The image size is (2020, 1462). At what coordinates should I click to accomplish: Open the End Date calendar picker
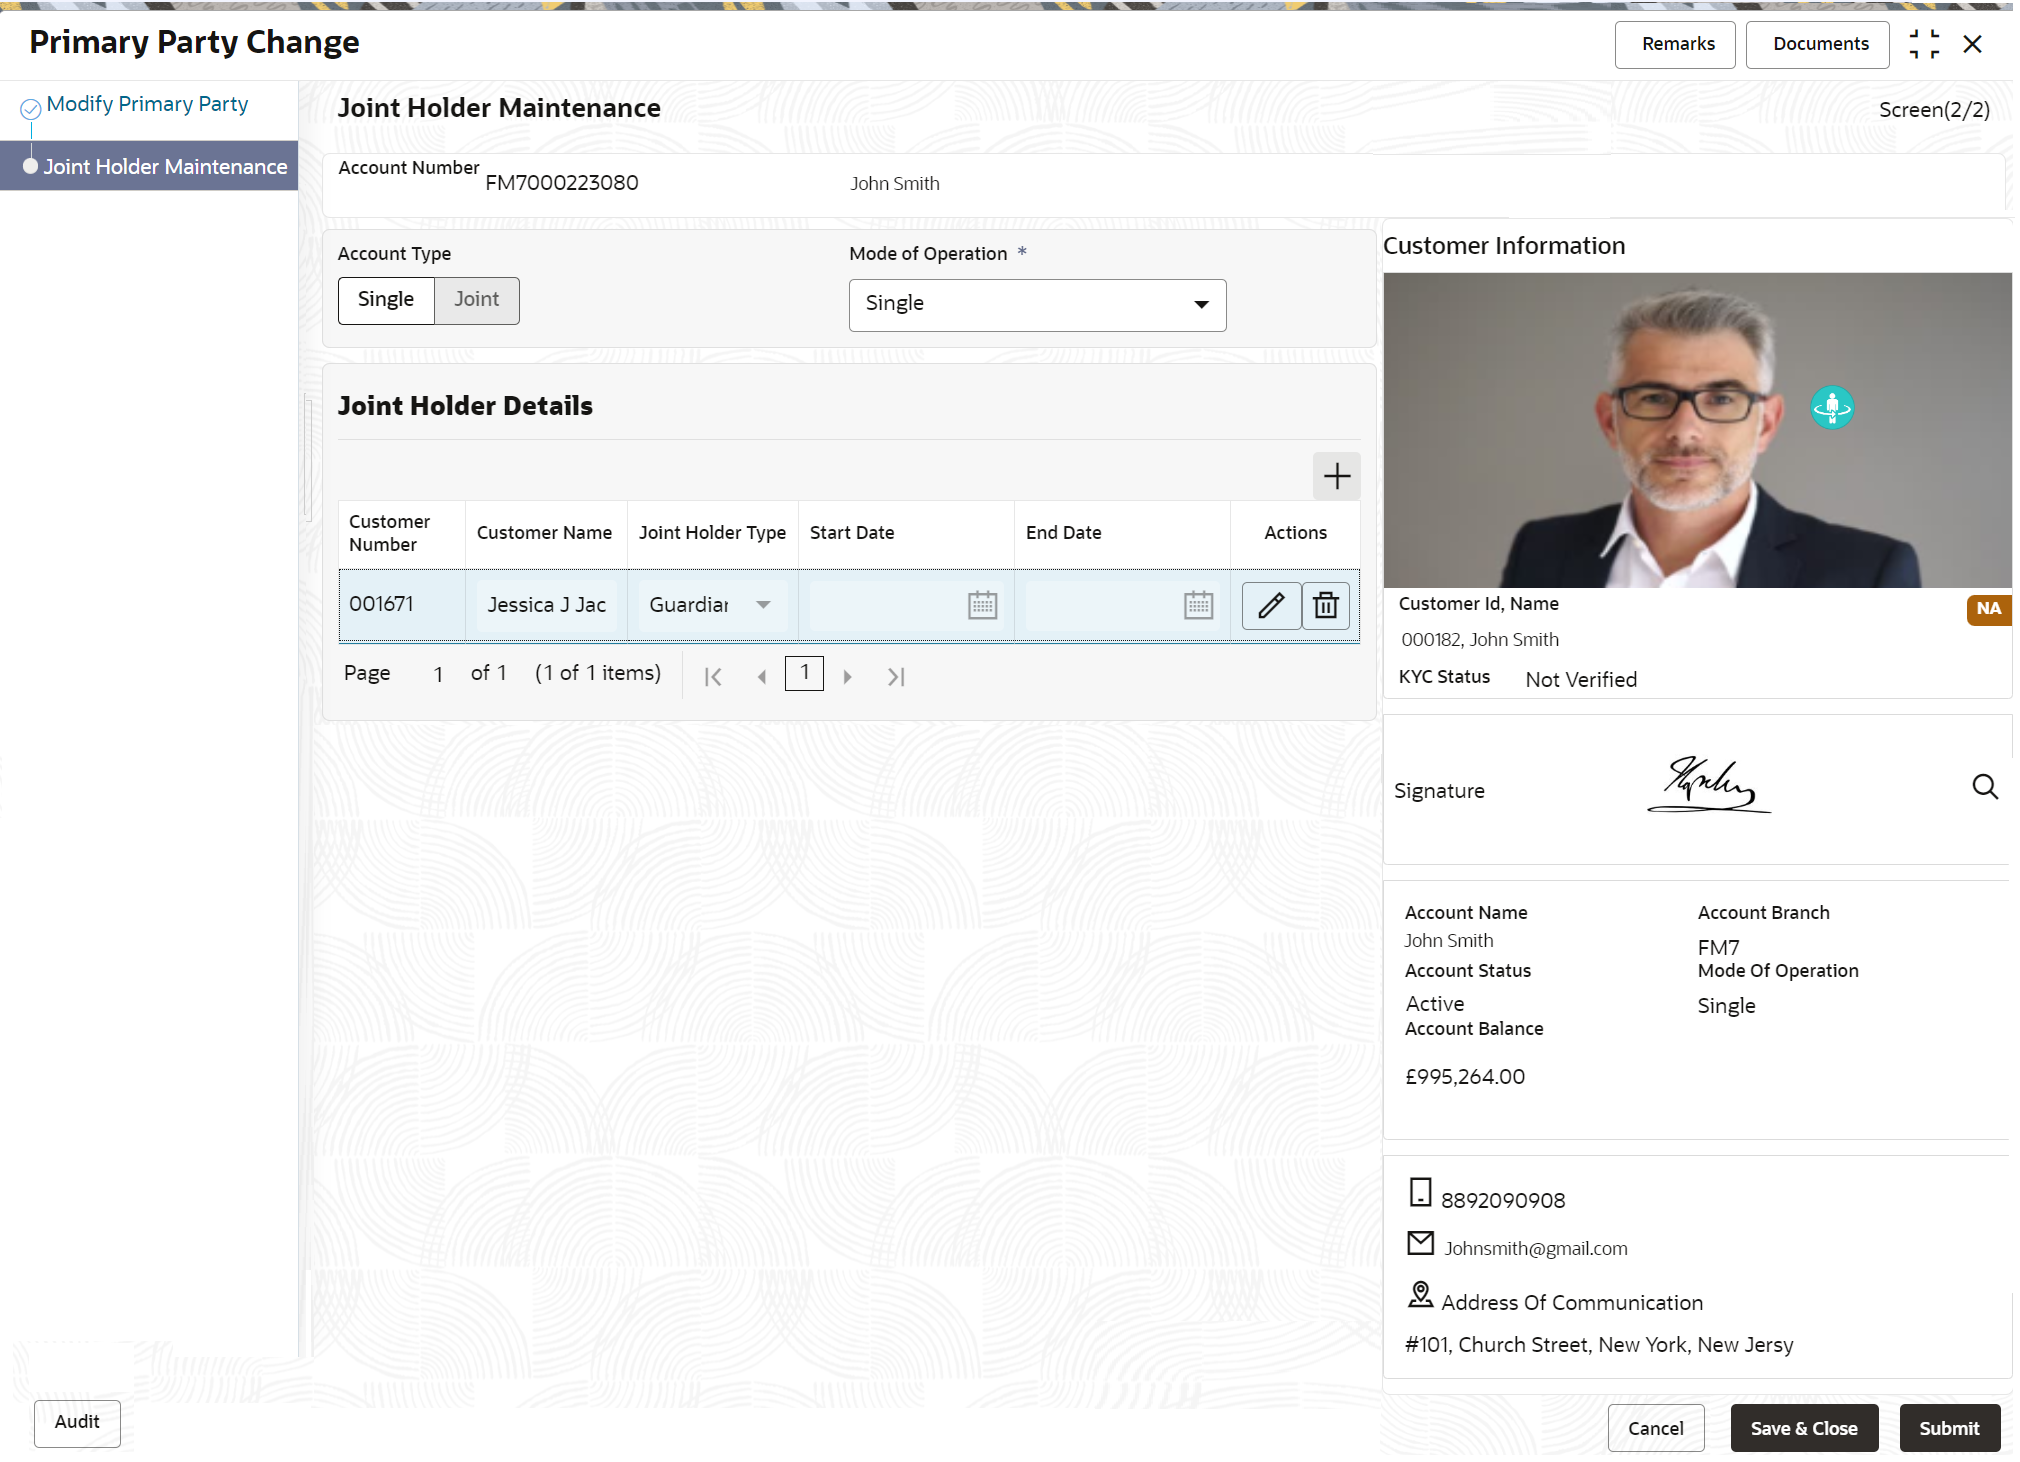tap(1198, 605)
